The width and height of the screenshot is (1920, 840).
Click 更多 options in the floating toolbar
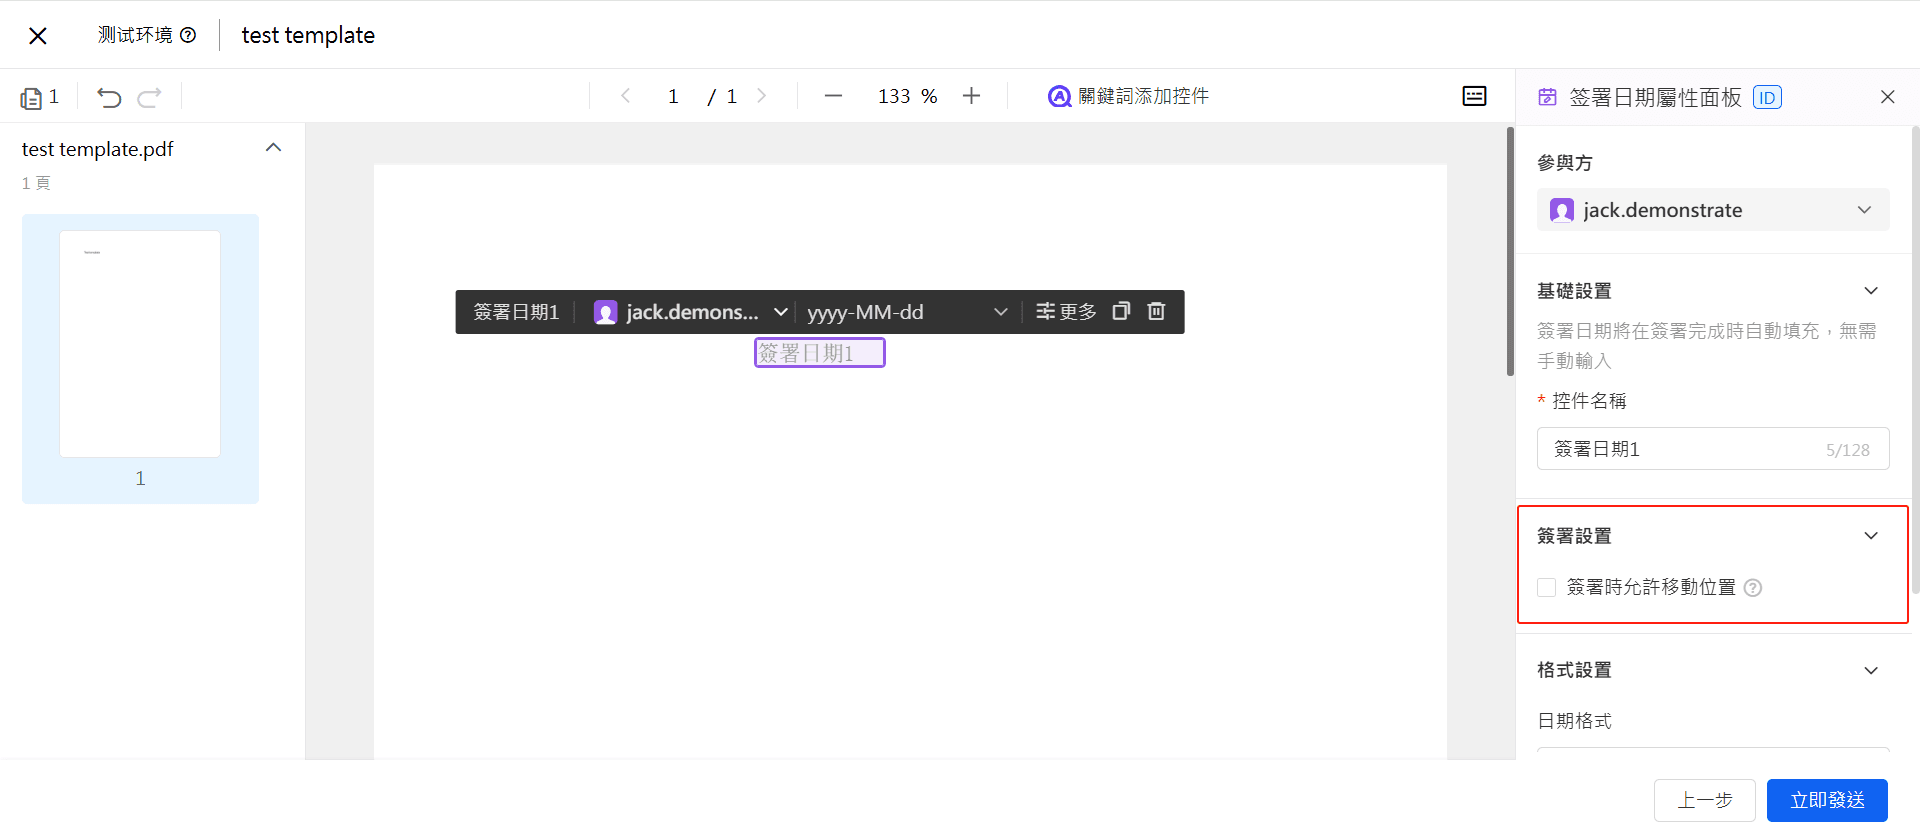(1066, 312)
